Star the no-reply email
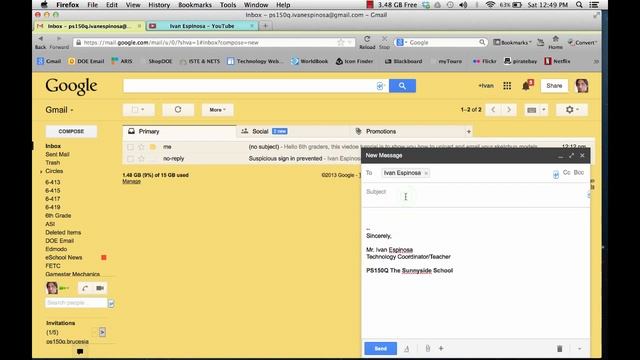 tap(141, 159)
